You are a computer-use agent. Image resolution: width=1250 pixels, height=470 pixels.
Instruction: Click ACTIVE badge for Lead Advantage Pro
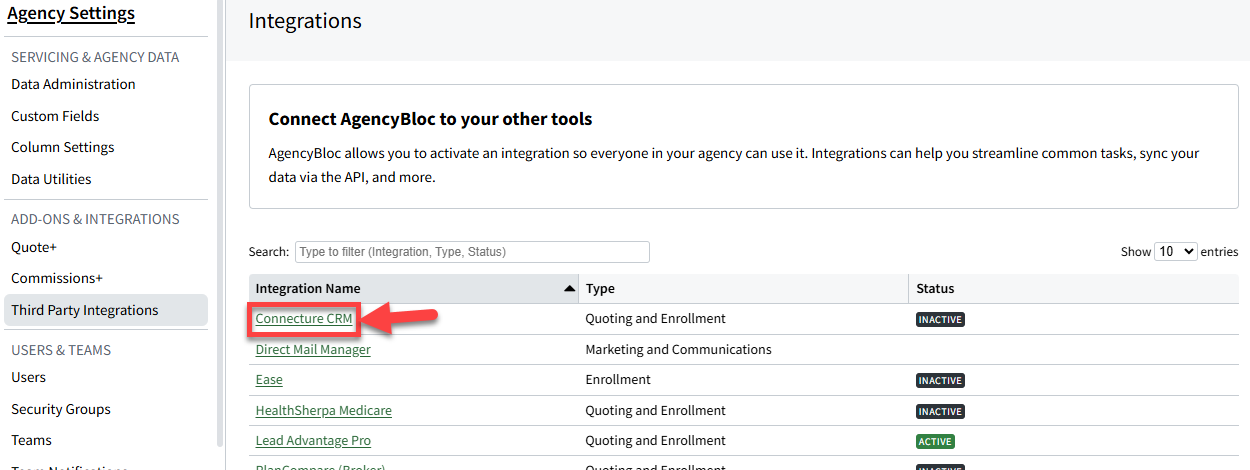pyautogui.click(x=935, y=441)
